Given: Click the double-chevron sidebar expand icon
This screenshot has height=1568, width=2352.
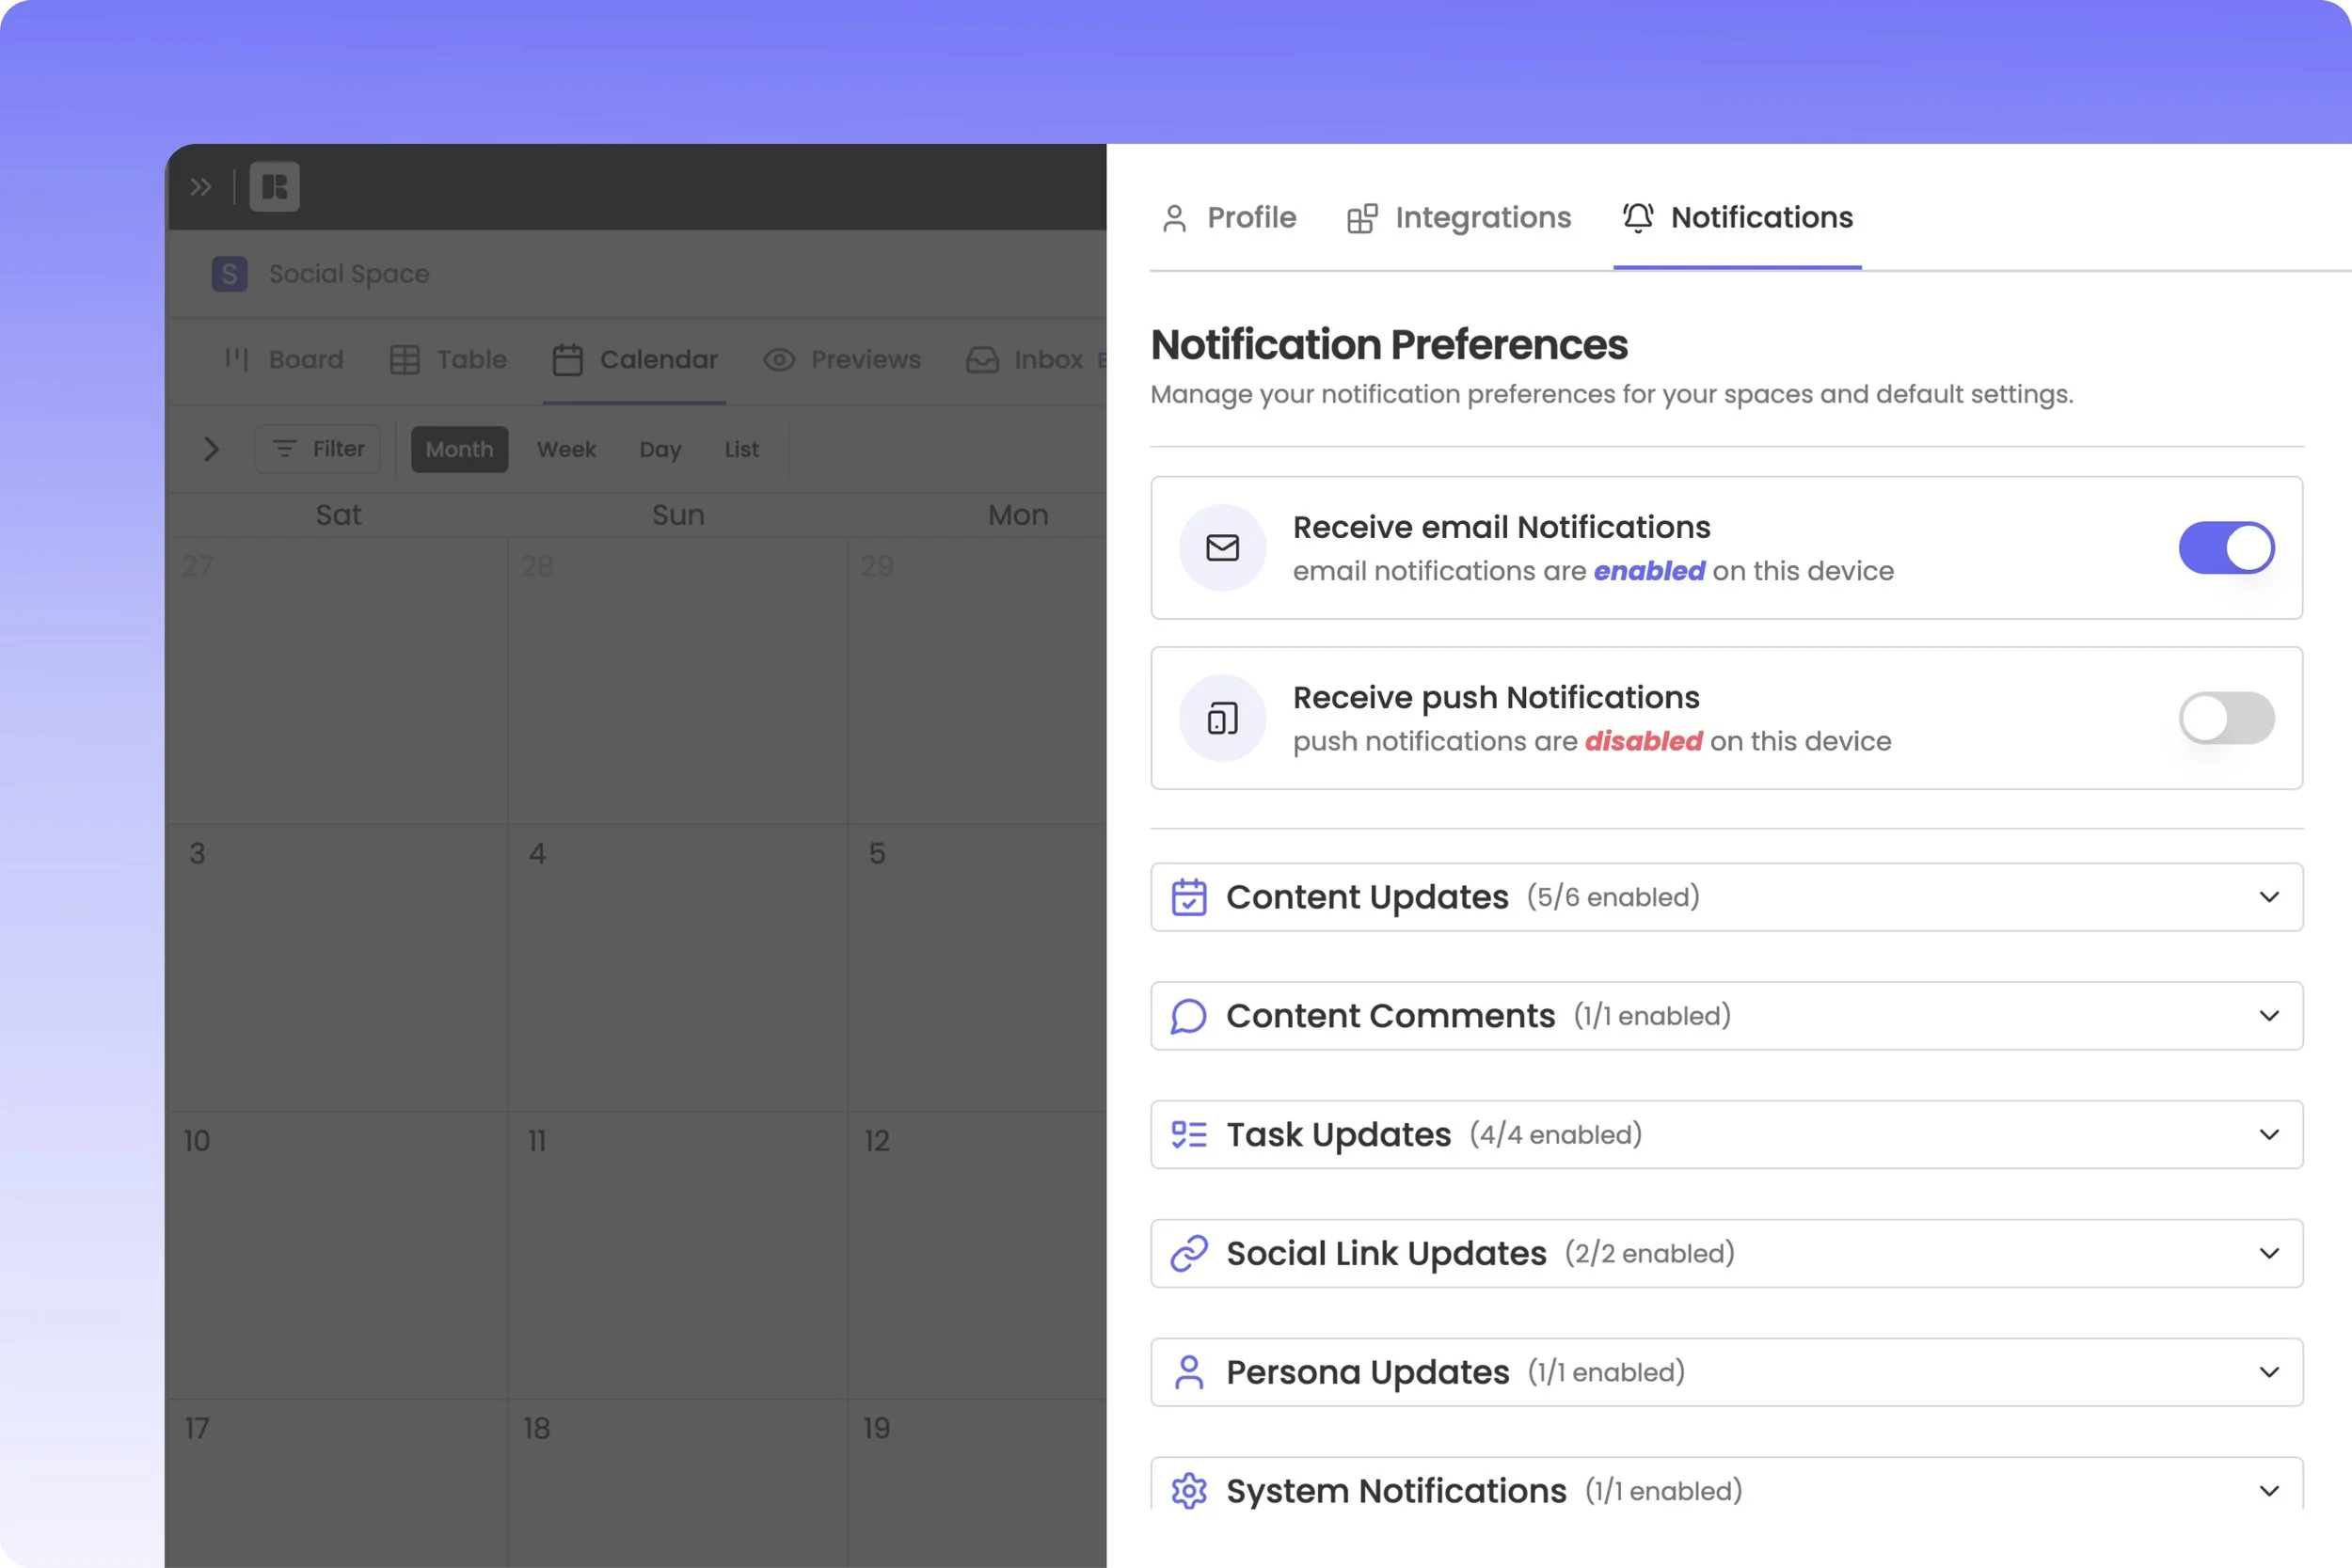Looking at the screenshot, I should (x=200, y=187).
